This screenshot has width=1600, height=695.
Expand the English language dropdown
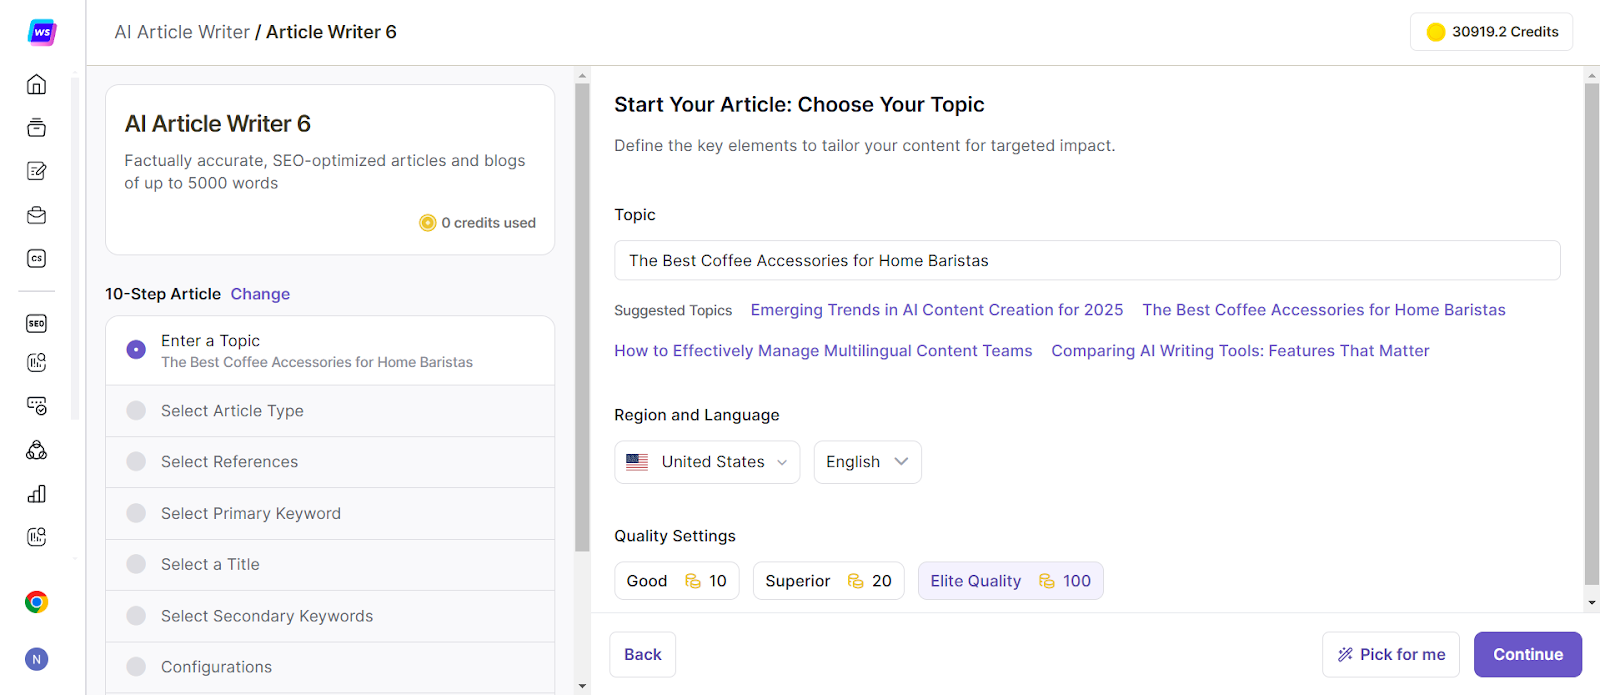[867, 462]
